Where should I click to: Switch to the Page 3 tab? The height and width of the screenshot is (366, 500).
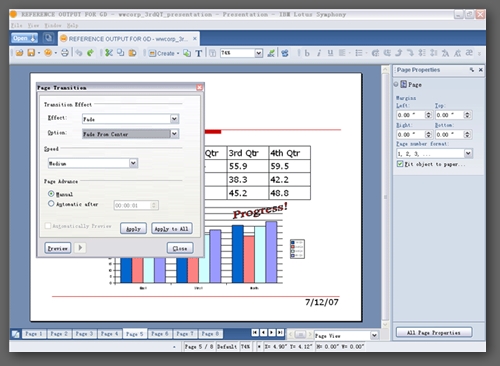click(84, 334)
